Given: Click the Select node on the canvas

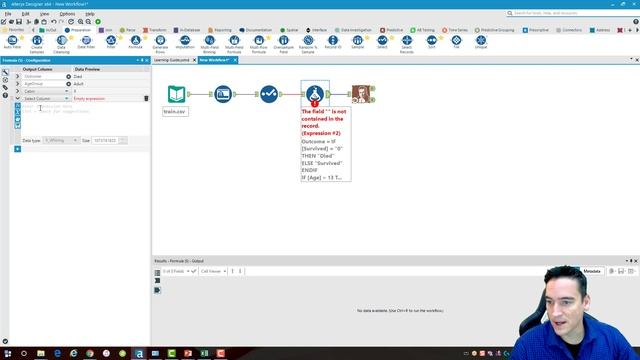Looking at the screenshot, I should coord(269,94).
